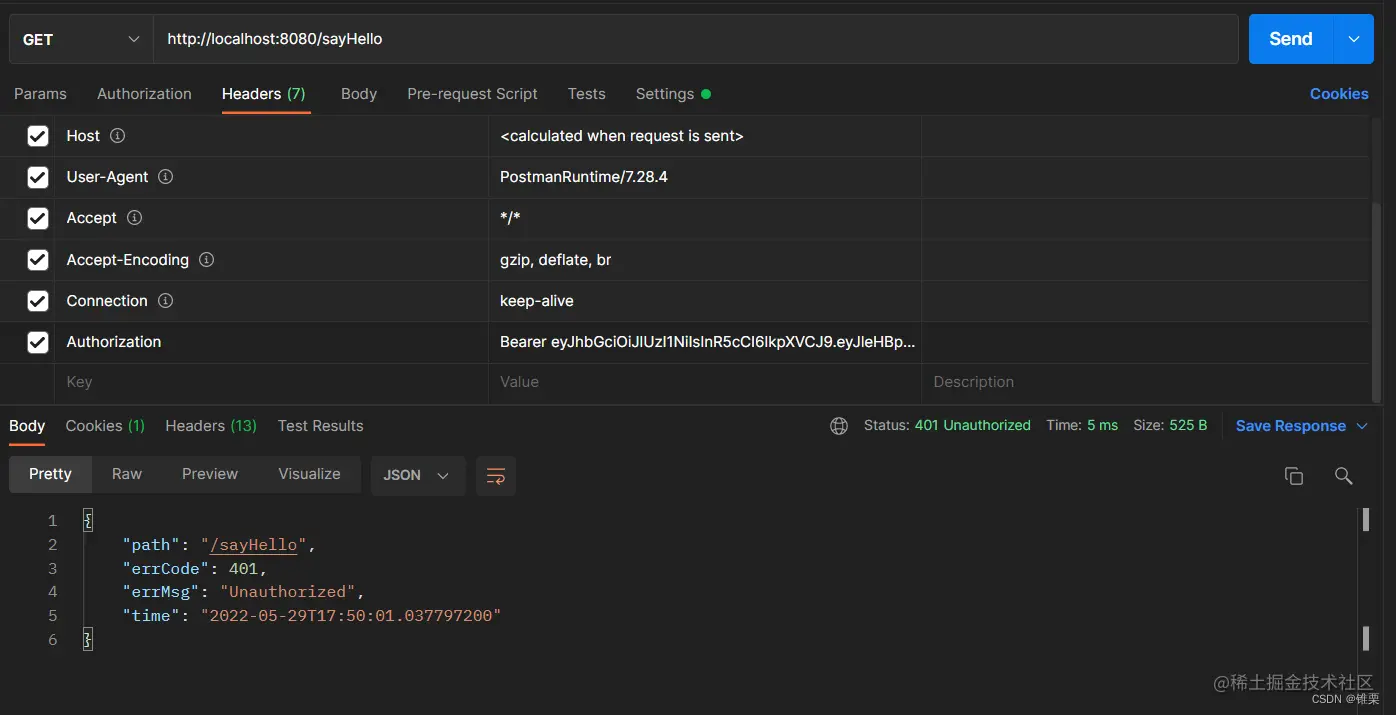Click the request URL input field
The image size is (1396, 715).
(x=696, y=39)
